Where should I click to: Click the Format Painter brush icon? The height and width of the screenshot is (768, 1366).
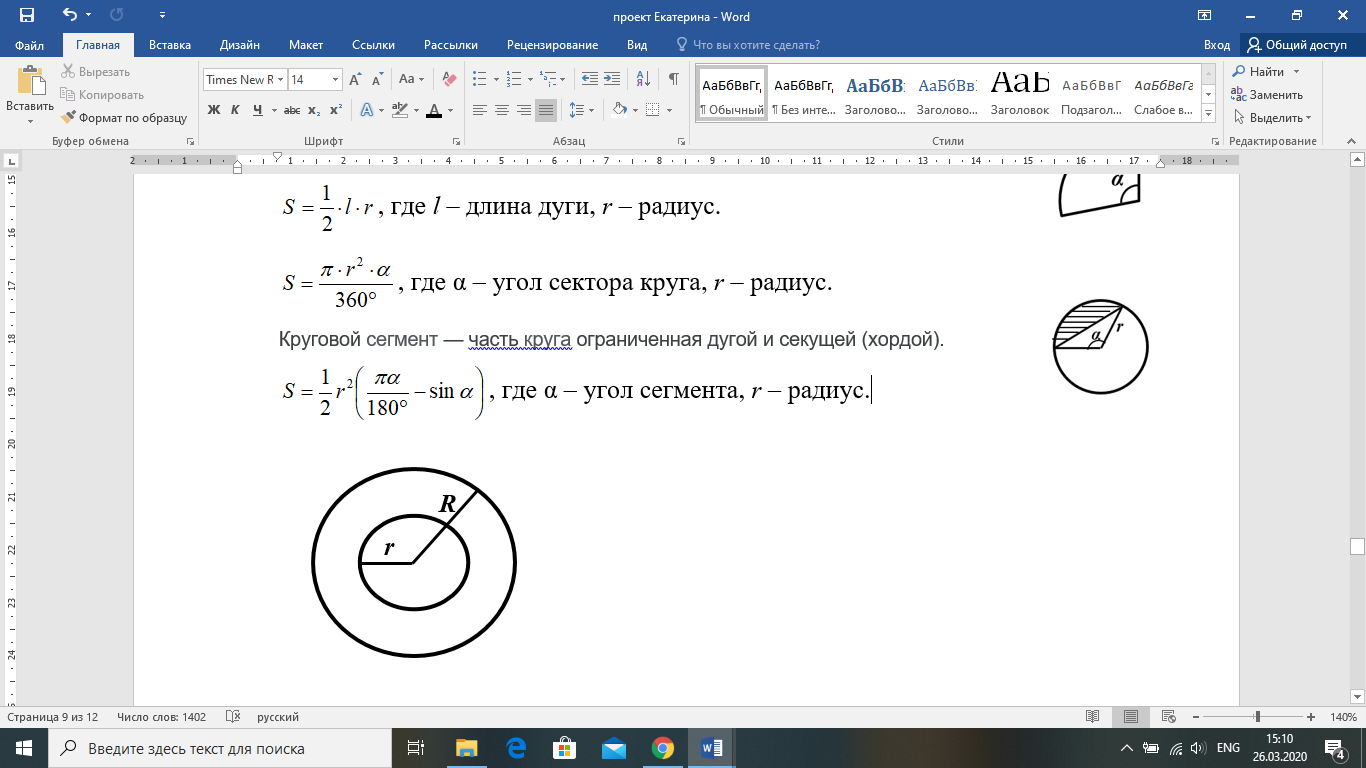68,117
